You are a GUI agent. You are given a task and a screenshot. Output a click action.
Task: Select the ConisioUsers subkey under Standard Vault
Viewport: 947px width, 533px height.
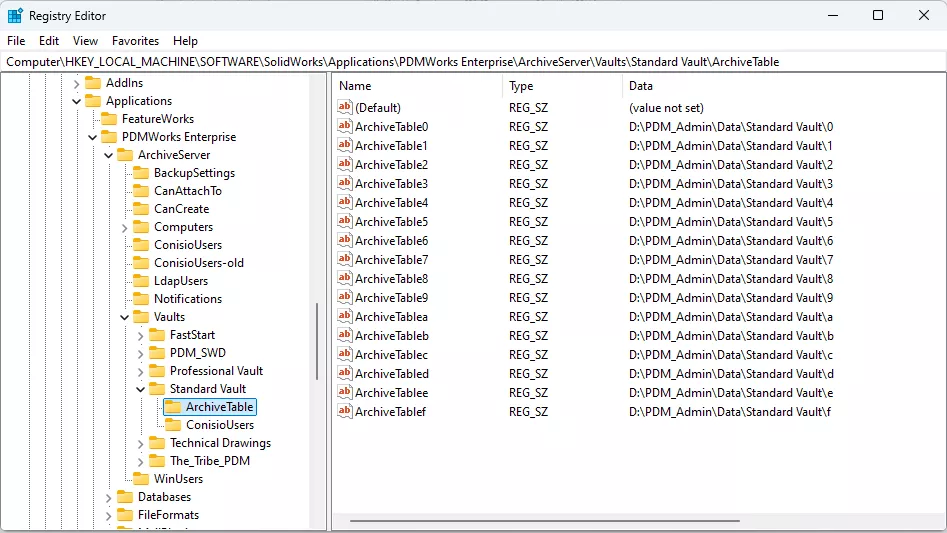pyautogui.click(x=219, y=425)
